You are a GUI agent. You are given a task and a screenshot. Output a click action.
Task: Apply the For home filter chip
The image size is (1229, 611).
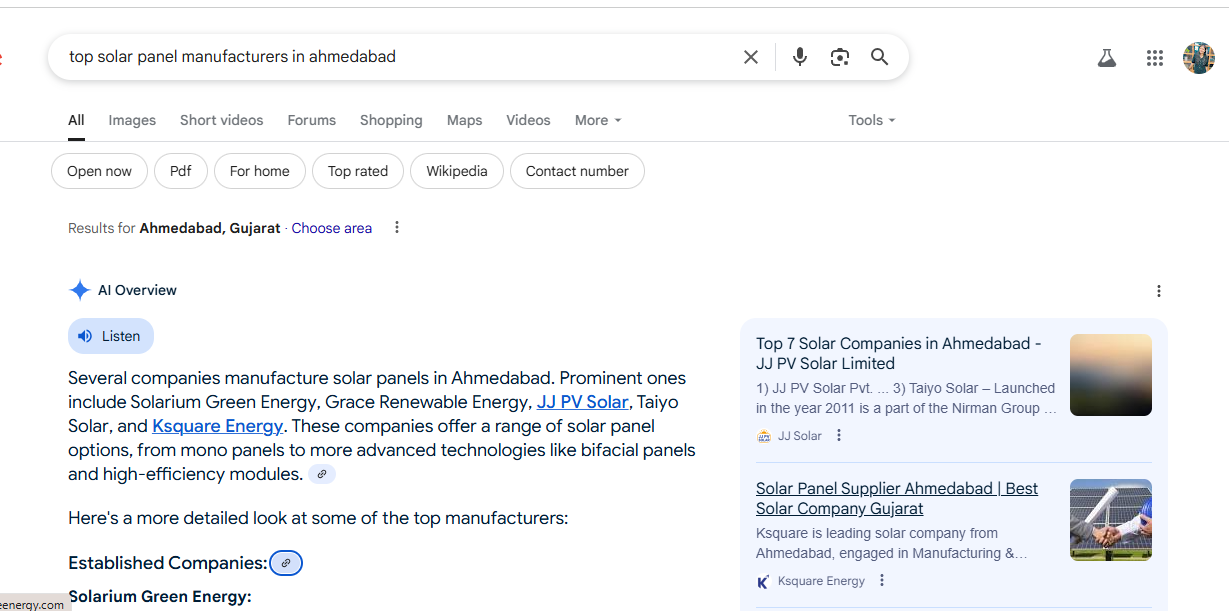[260, 171]
